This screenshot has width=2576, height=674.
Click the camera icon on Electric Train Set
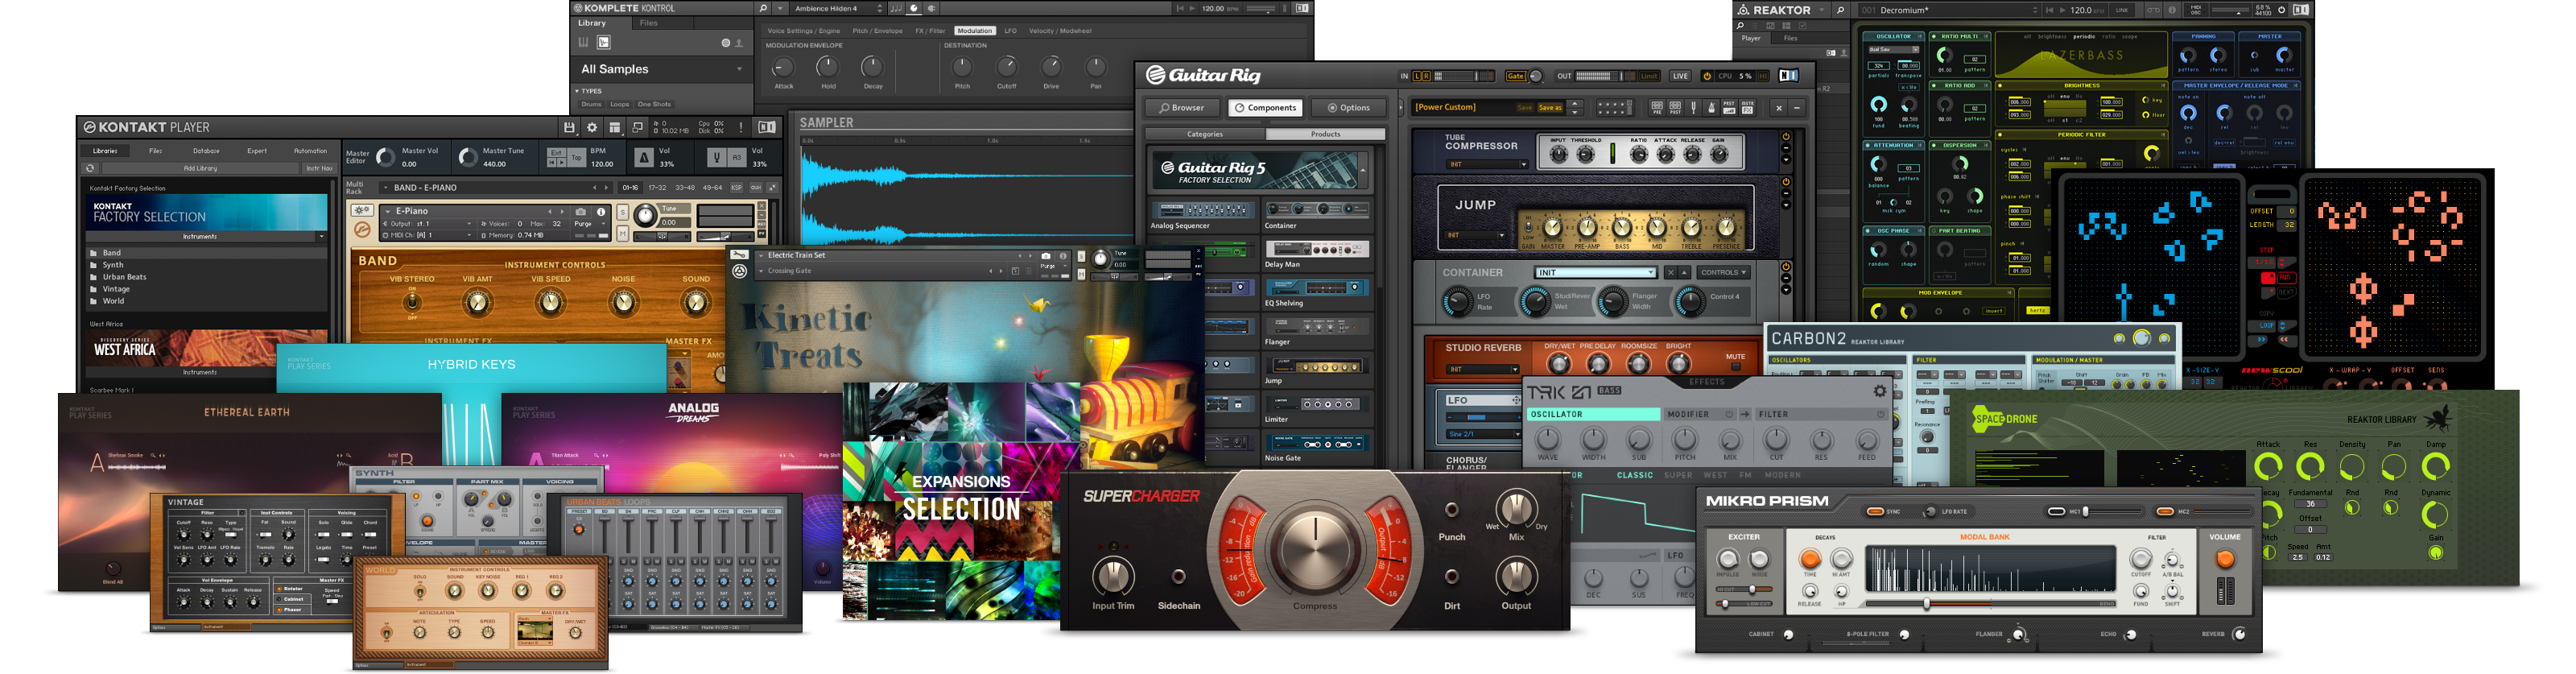coord(1046,256)
